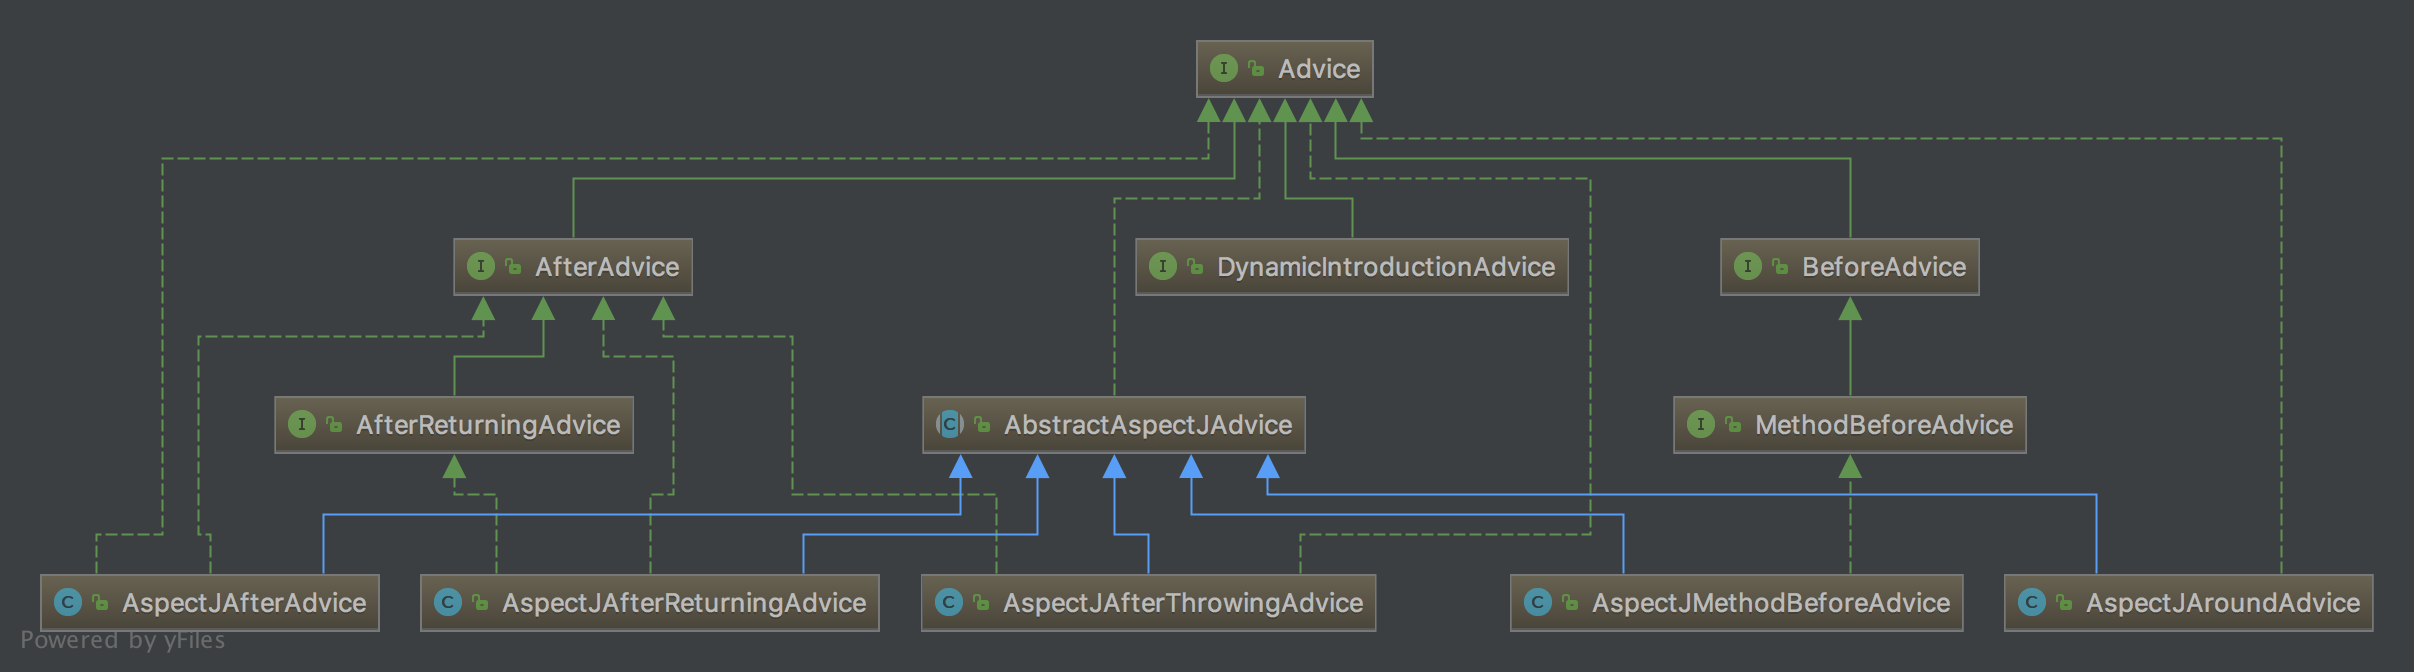Select the AbstractAspectJAdvice node

coord(1114,425)
